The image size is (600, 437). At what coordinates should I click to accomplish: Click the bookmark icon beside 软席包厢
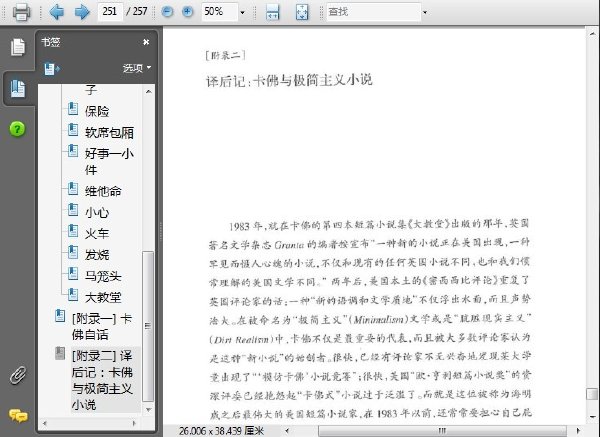73,130
